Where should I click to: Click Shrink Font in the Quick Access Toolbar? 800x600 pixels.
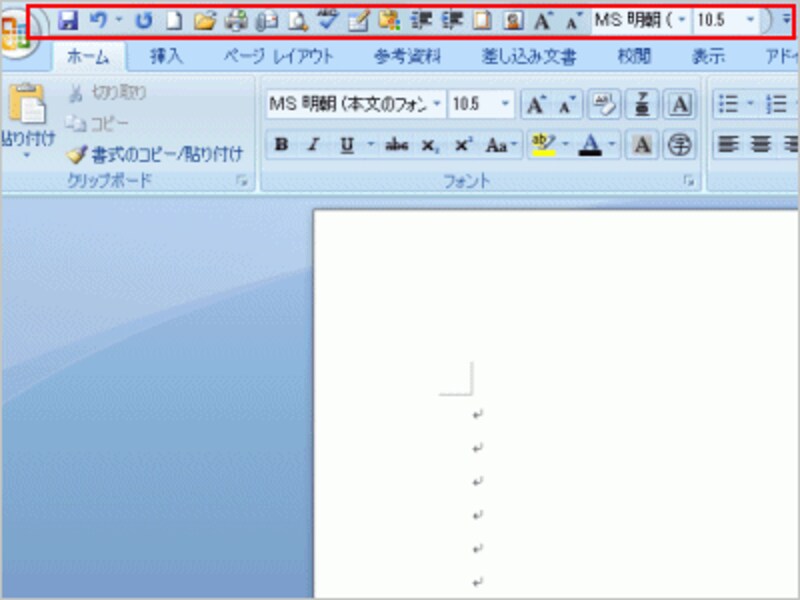click(x=574, y=21)
